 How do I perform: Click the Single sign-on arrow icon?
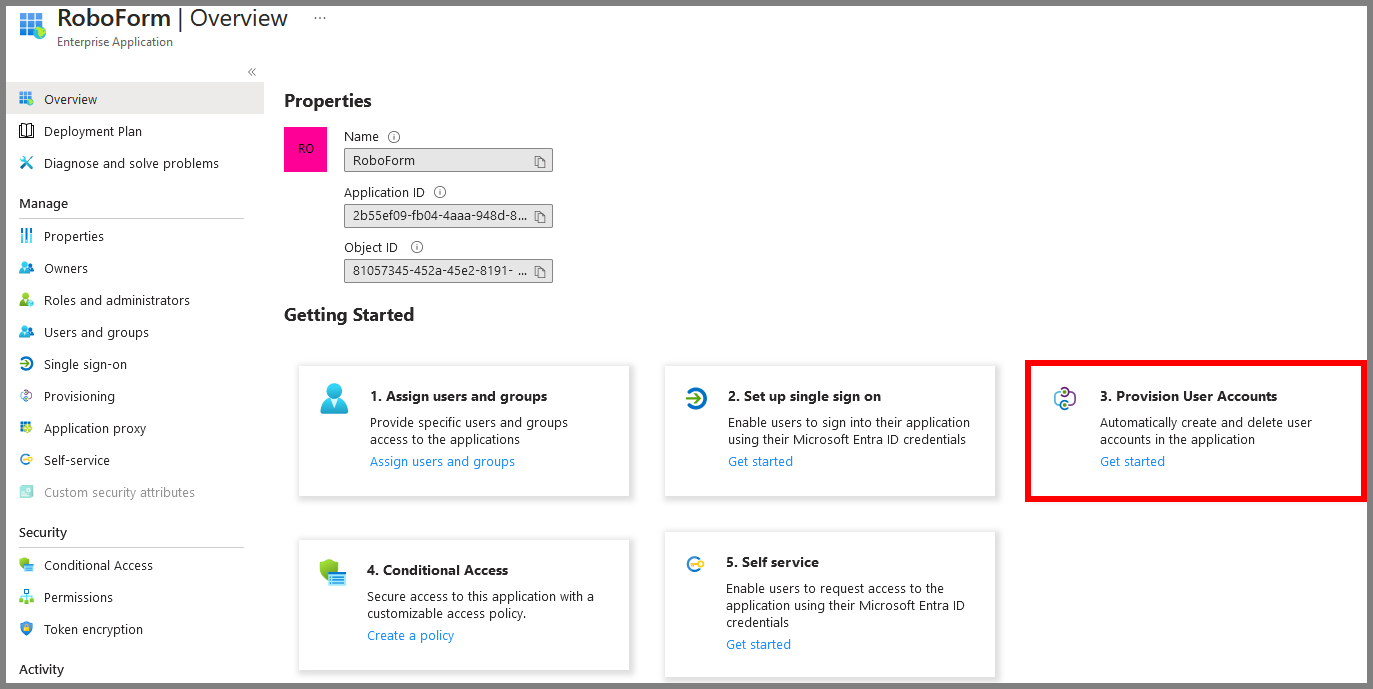pos(26,364)
